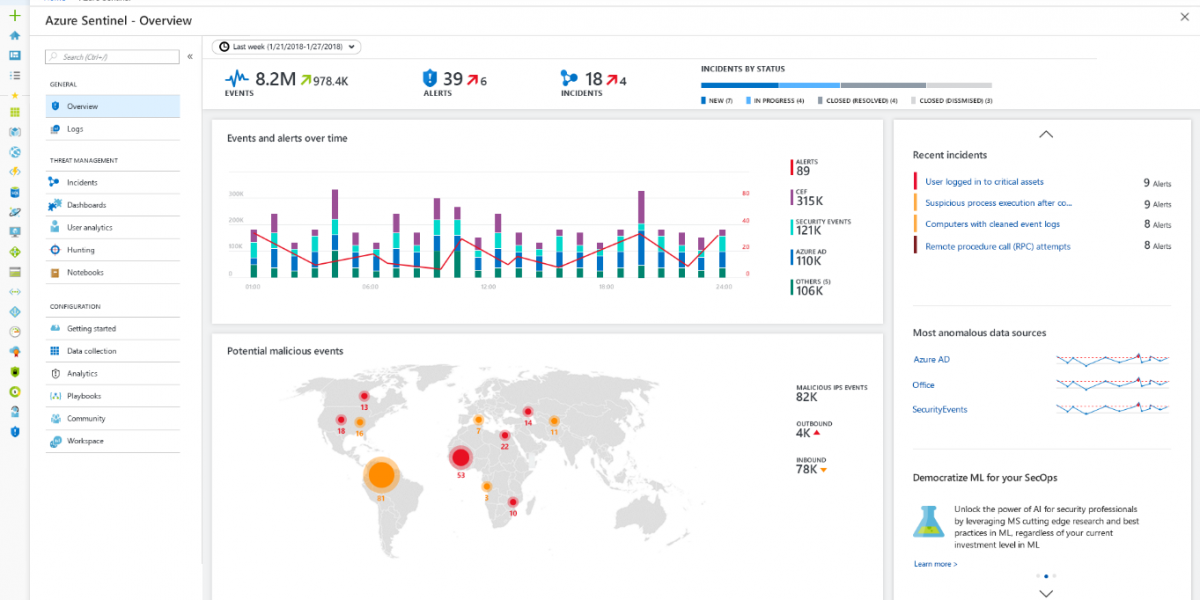1200x600 pixels.
Task: Click the Inbound 78K value
Action: (806, 469)
